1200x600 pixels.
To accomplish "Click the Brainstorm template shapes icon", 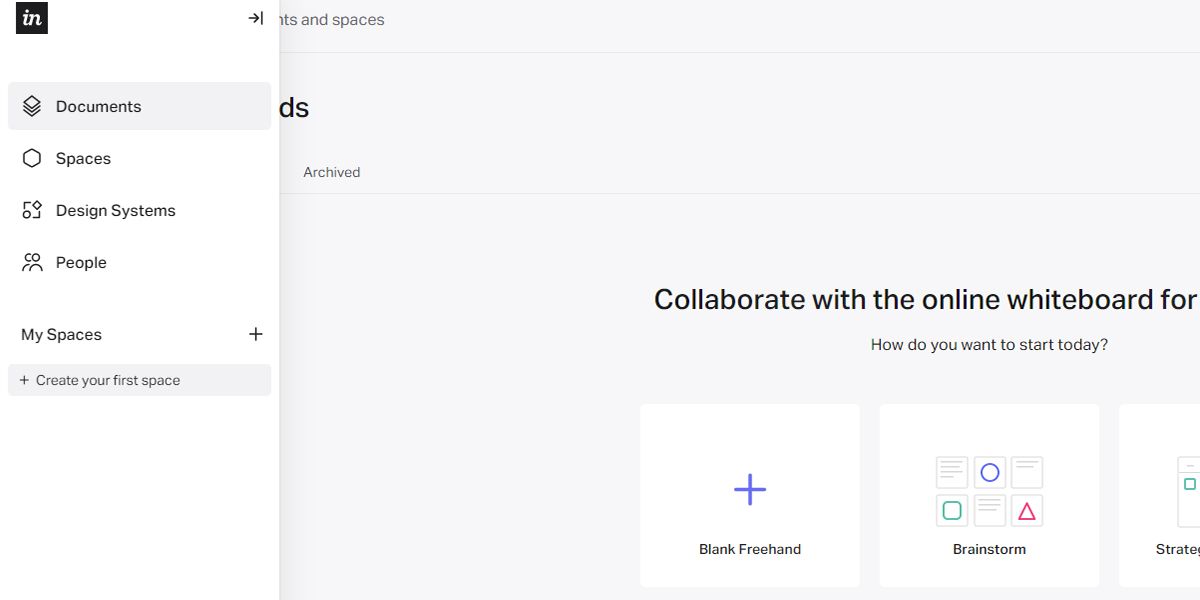I will coord(989,491).
